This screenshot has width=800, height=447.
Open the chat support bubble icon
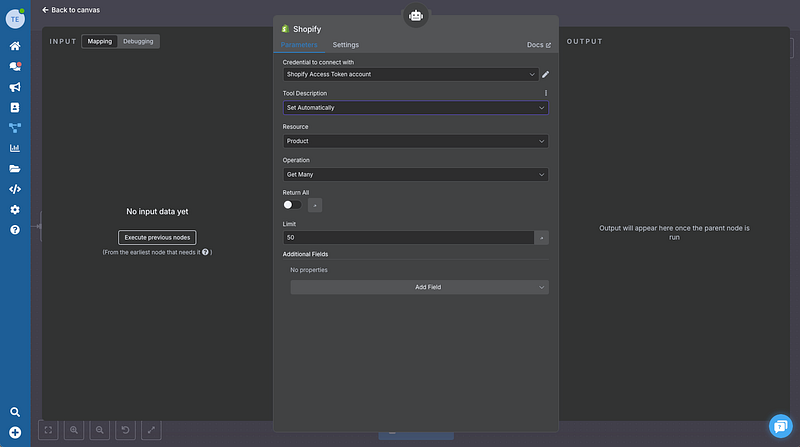(780, 426)
